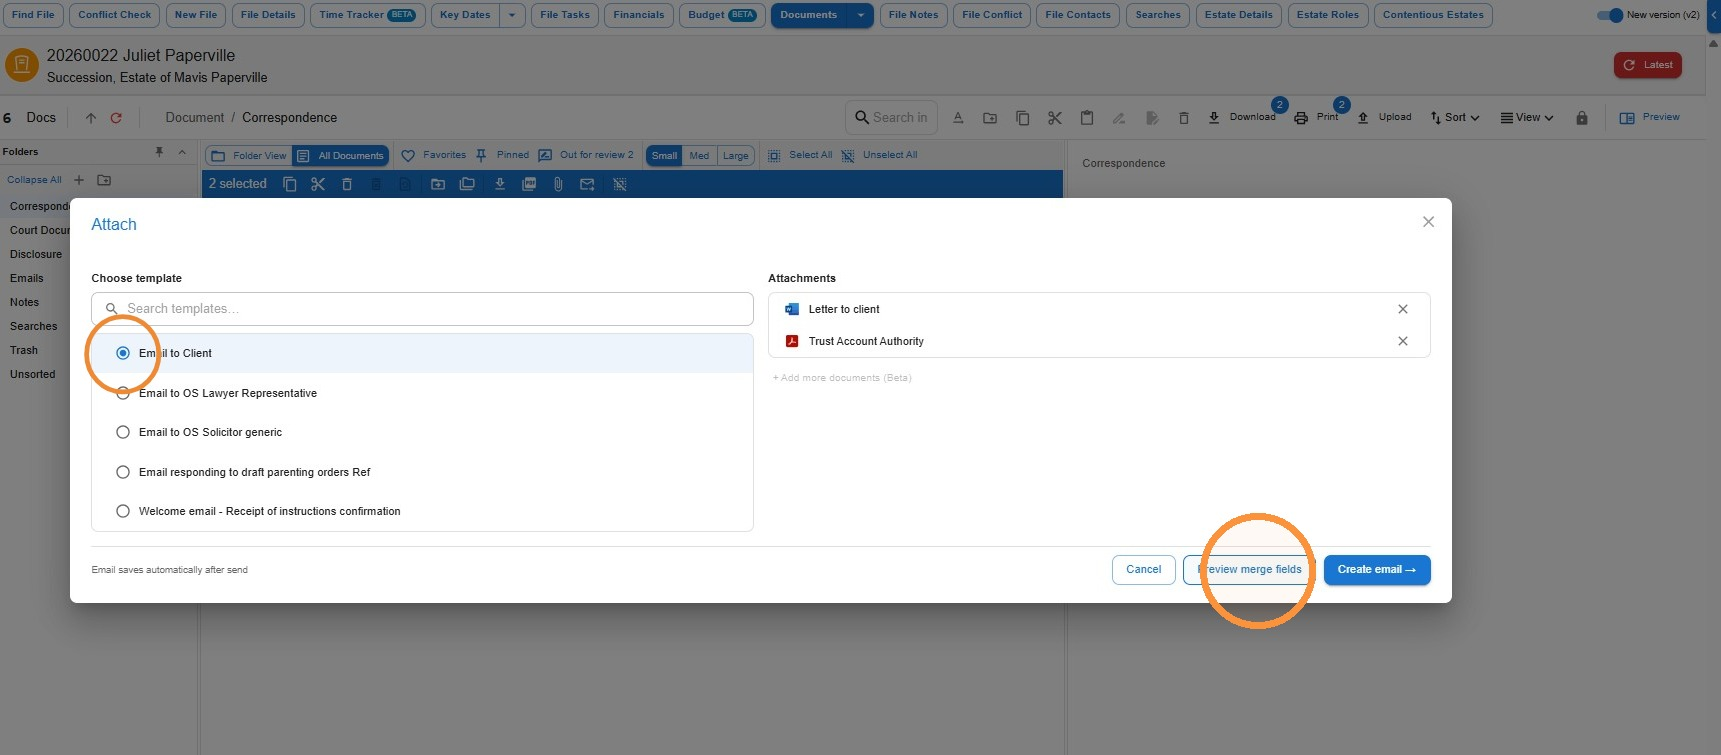Open the Emails folder
Screen dimensions: 1721x755
click(27, 278)
